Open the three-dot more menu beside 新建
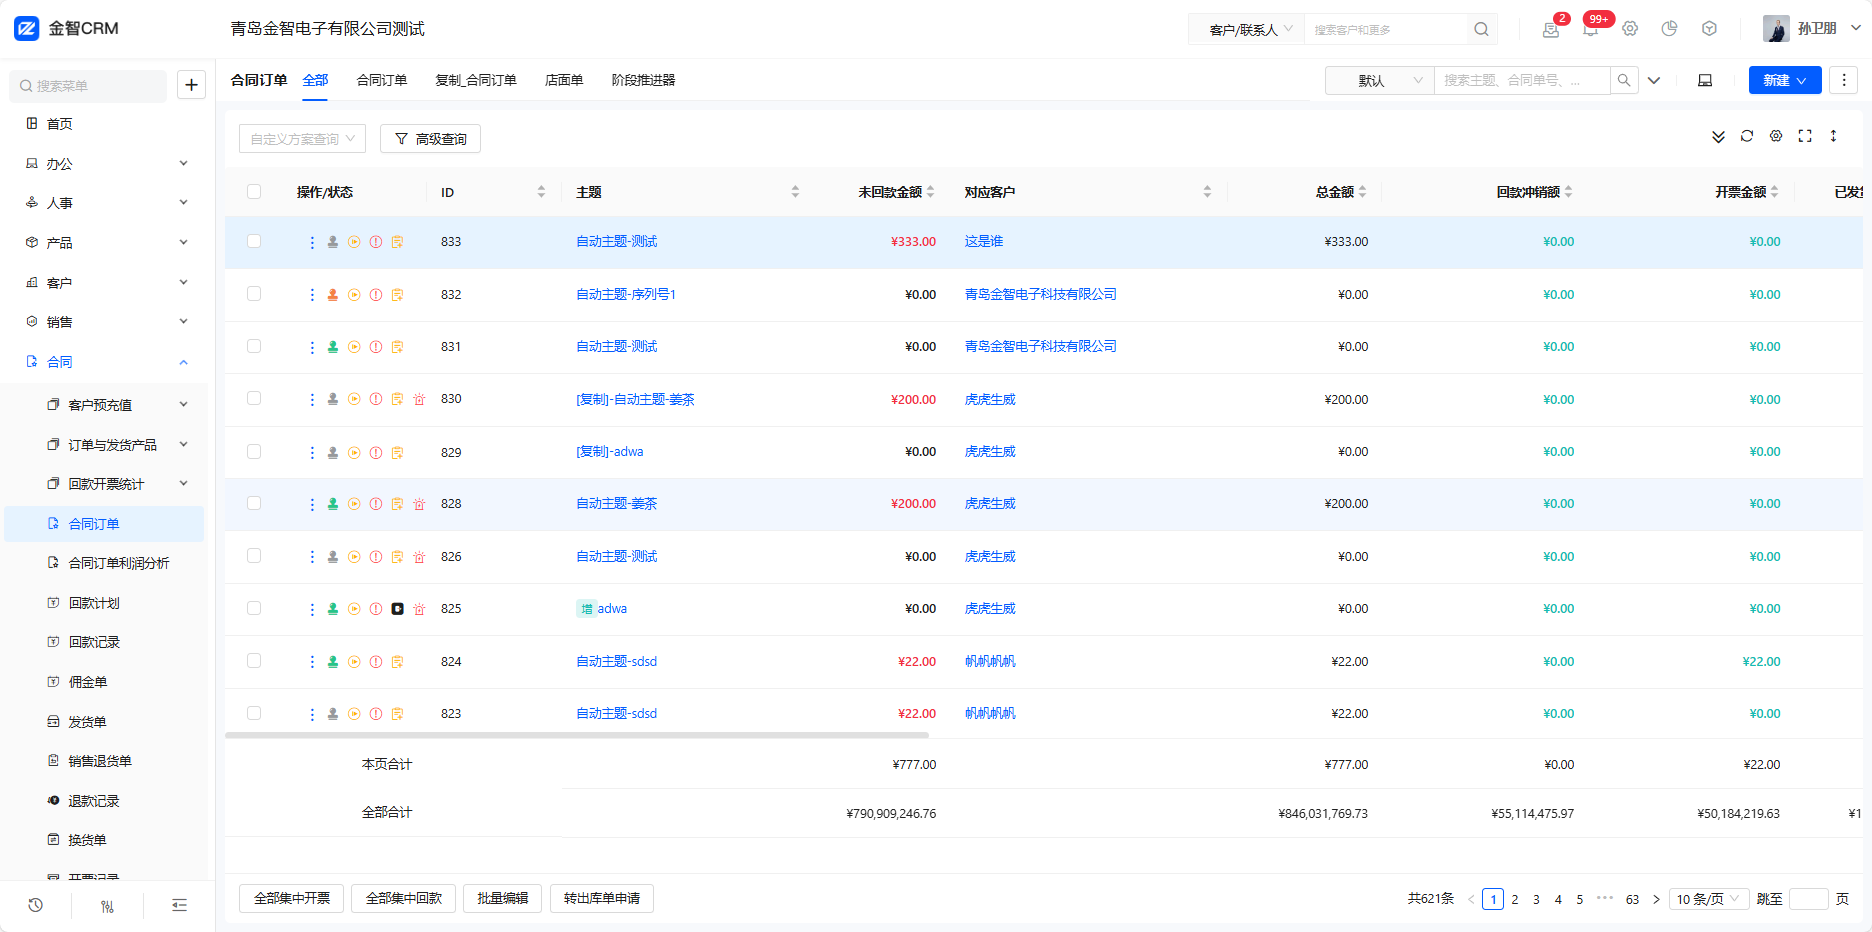Screen dimensions: 1872x932 point(1843,80)
